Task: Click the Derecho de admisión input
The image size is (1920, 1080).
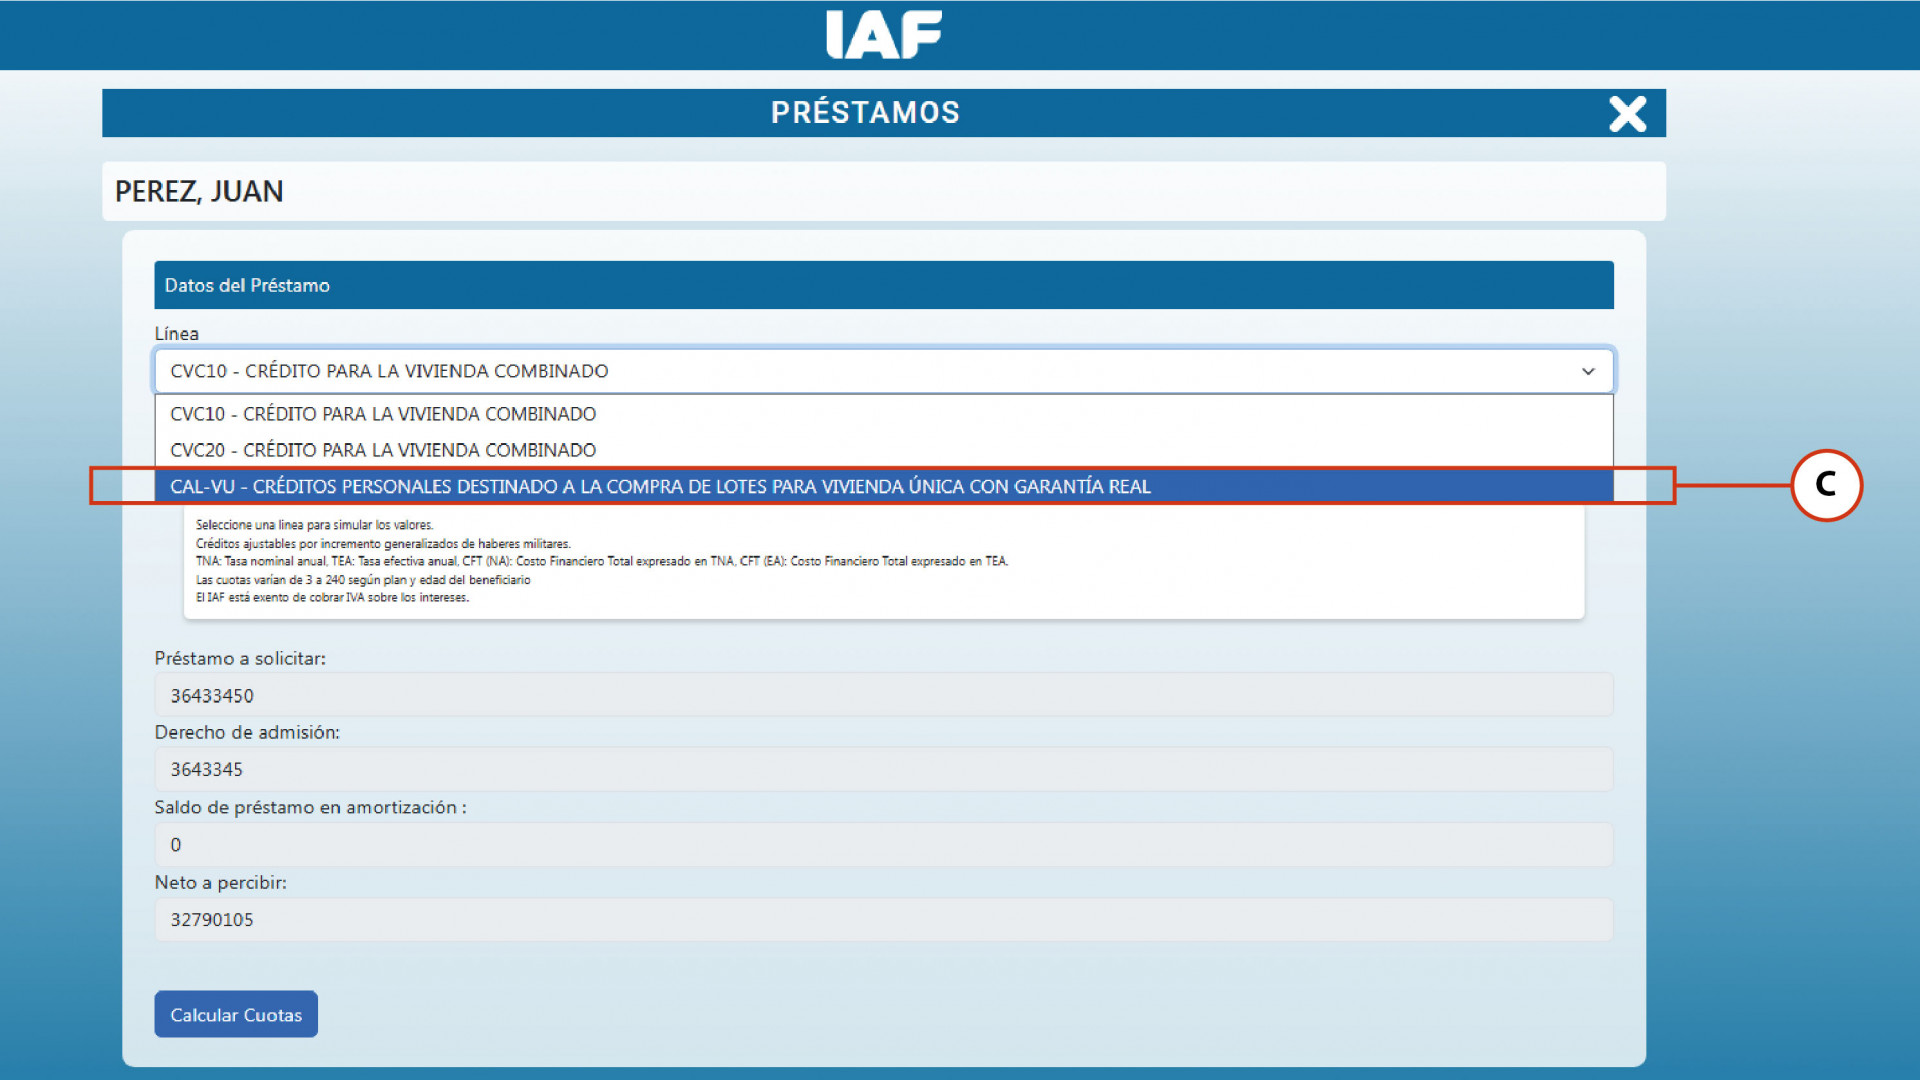Action: click(883, 769)
